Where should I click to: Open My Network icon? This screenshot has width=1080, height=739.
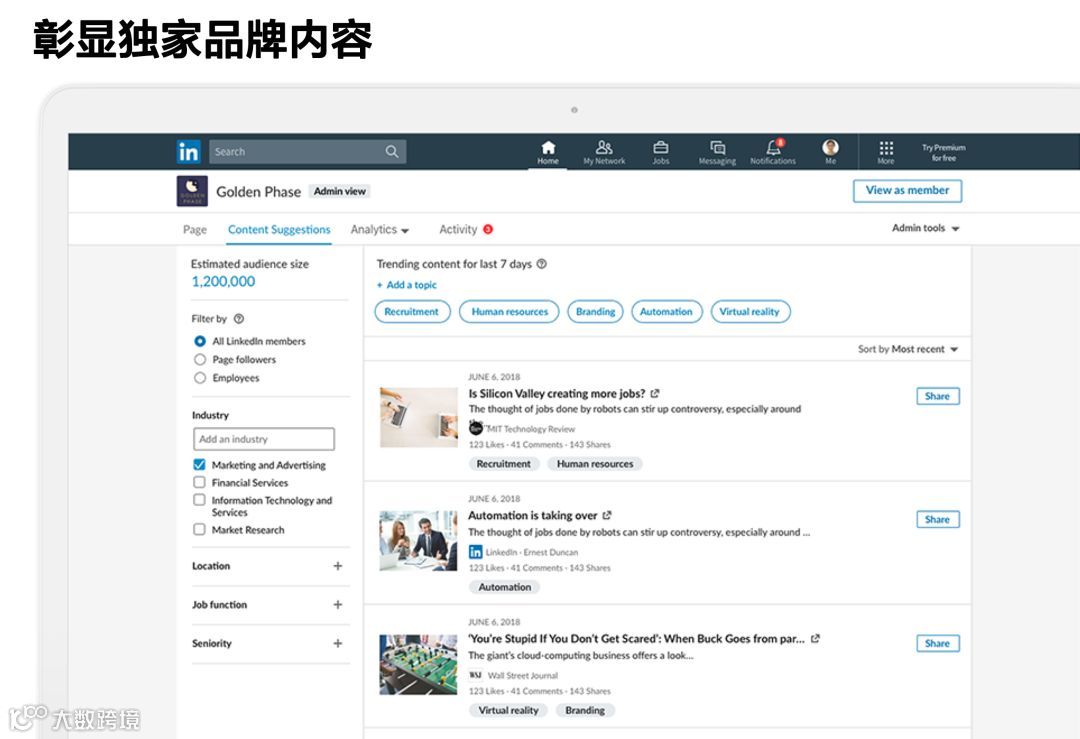[x=604, y=147]
